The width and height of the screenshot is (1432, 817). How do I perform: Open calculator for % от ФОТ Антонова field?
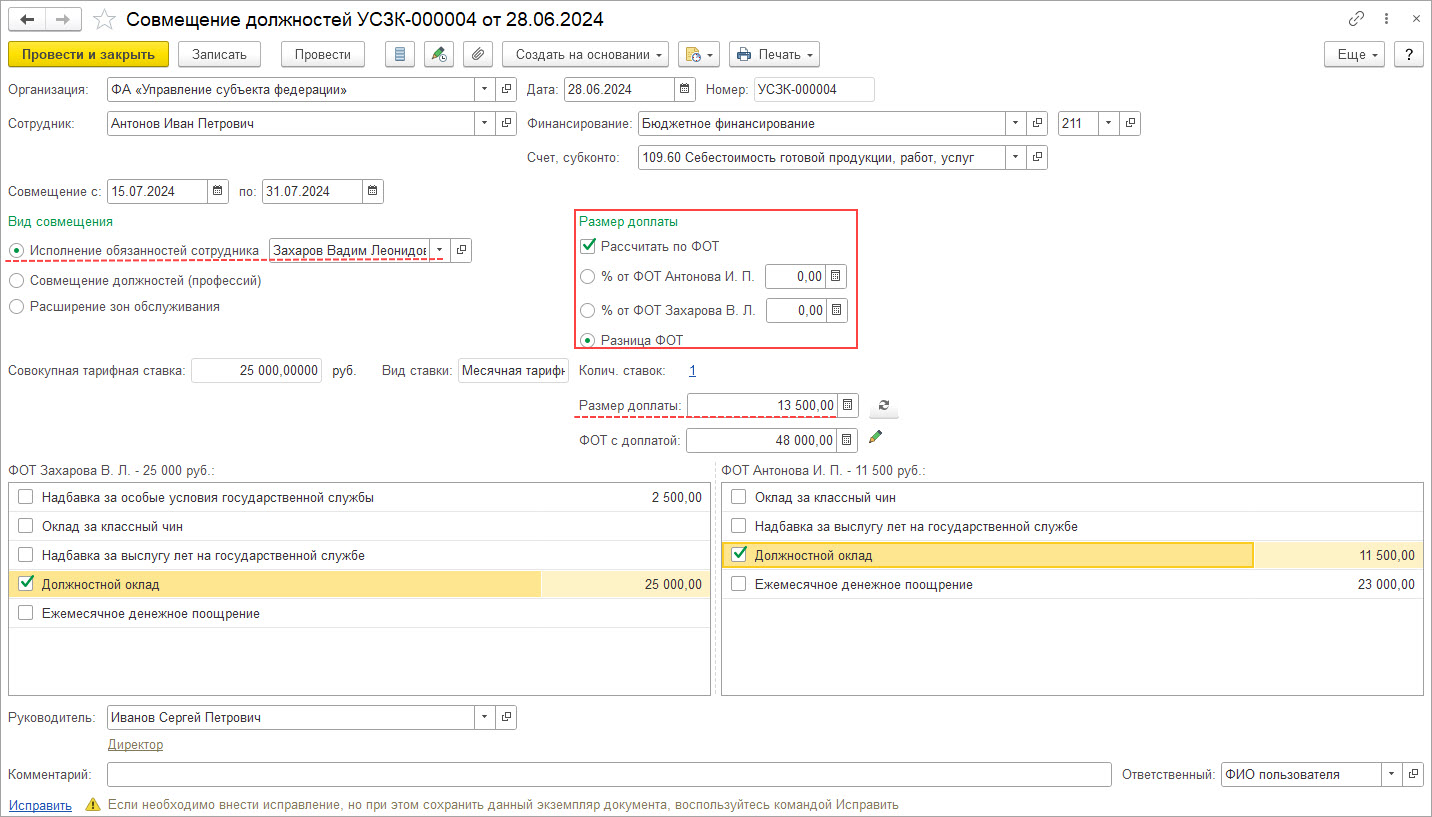point(837,277)
